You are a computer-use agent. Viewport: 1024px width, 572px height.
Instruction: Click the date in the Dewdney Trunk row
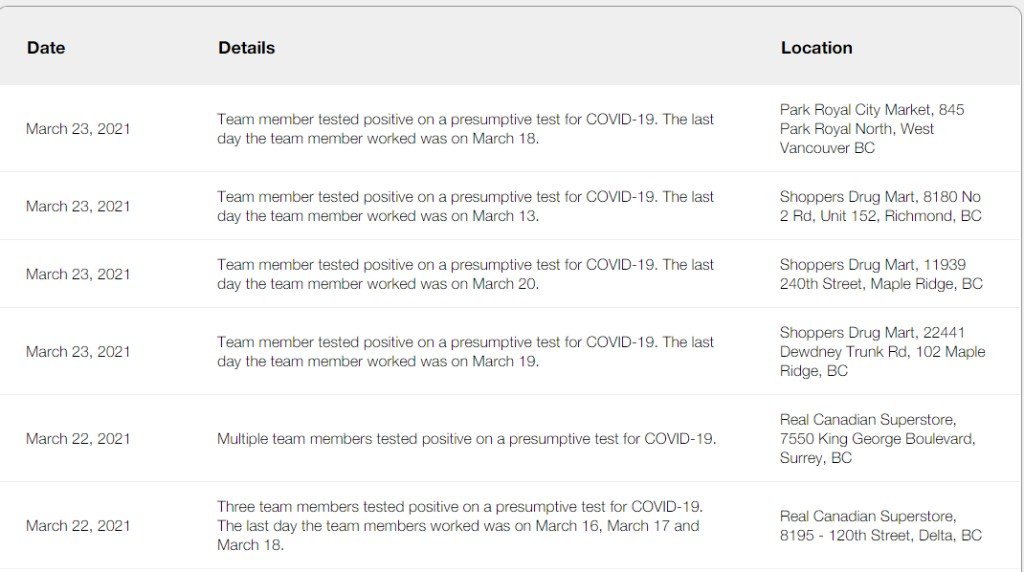pyautogui.click(x=78, y=351)
